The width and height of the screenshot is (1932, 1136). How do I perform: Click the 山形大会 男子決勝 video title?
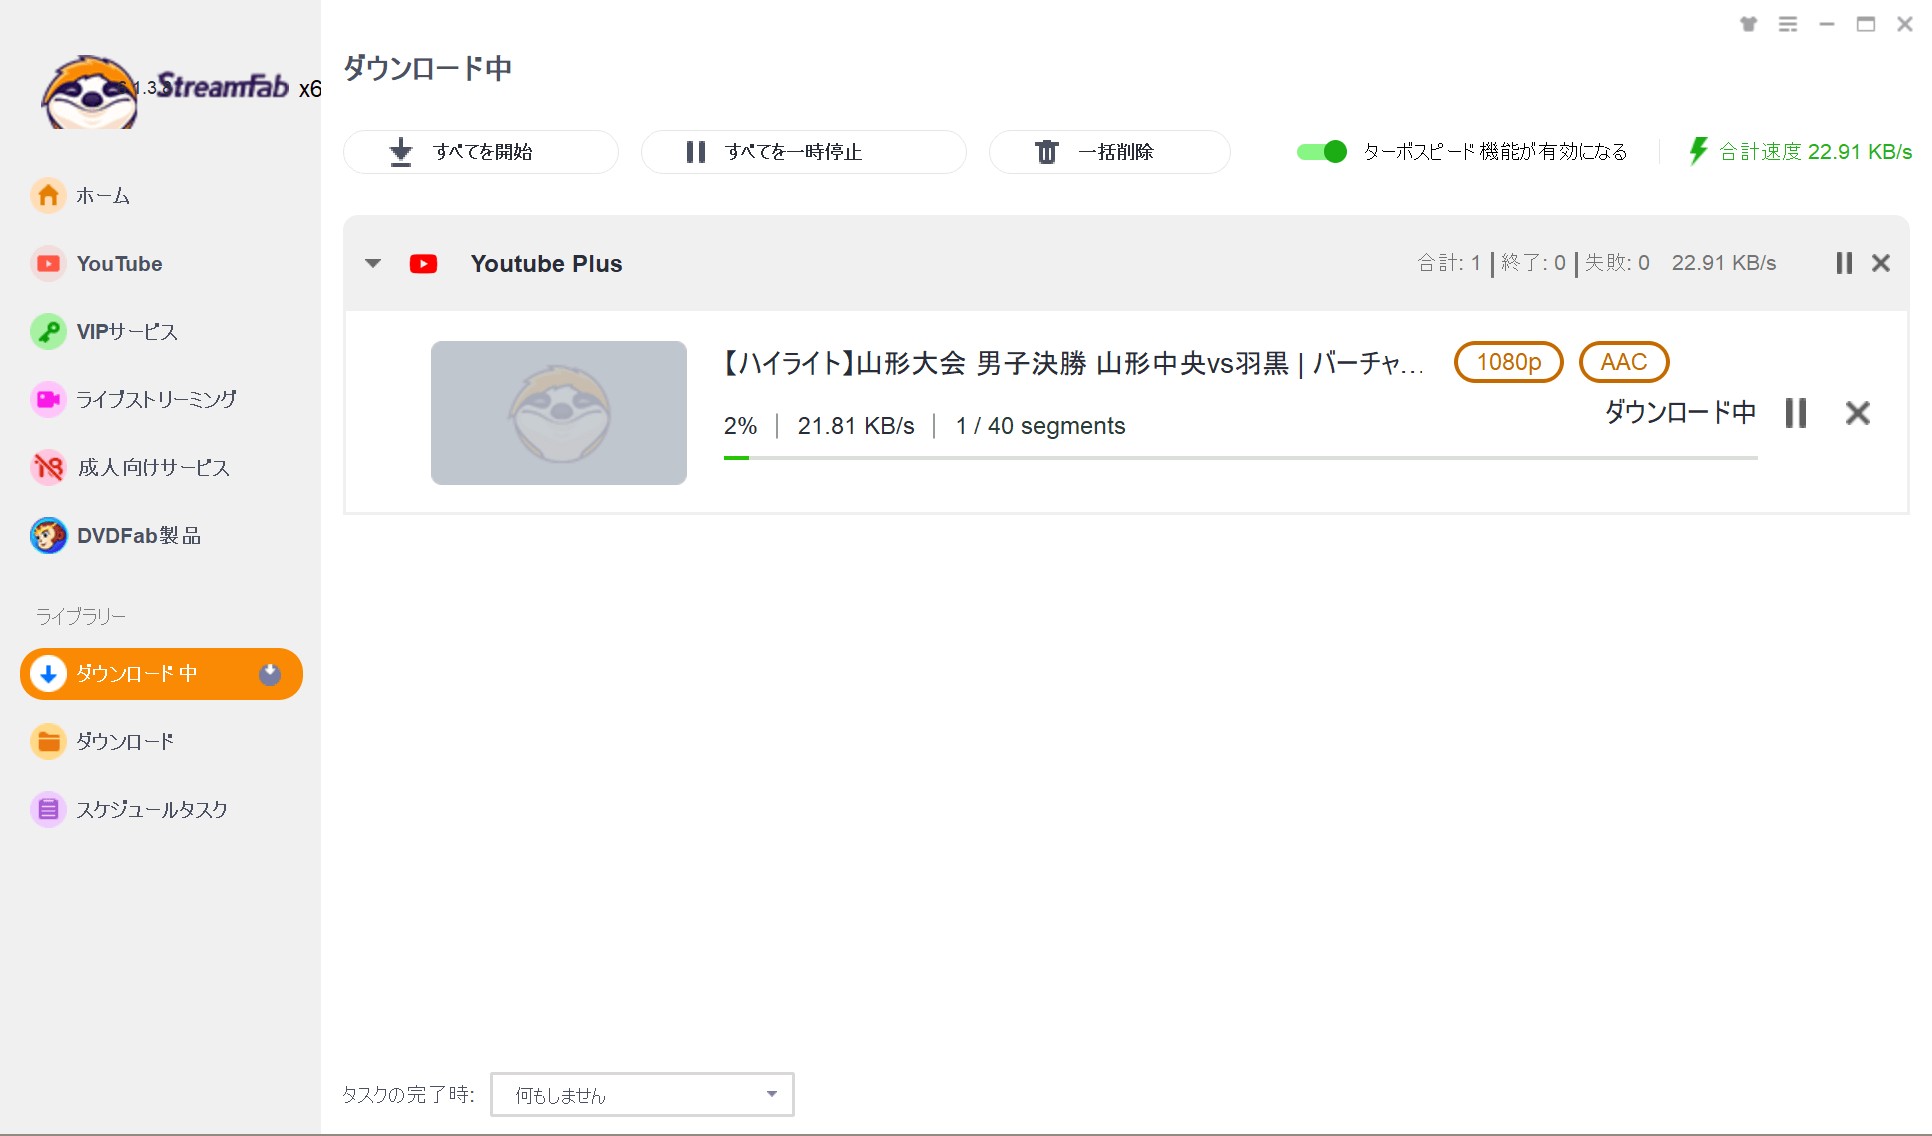(1072, 363)
